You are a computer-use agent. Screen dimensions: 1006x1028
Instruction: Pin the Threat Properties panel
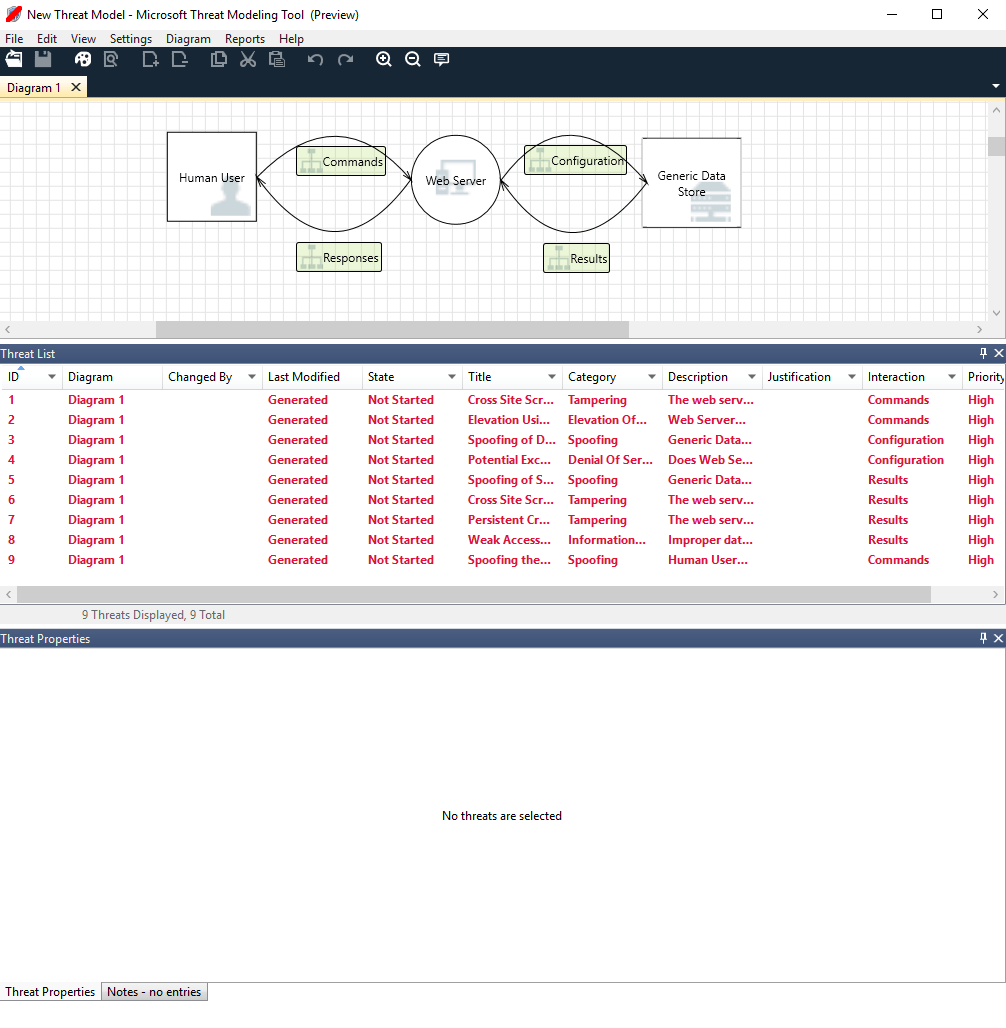click(983, 638)
